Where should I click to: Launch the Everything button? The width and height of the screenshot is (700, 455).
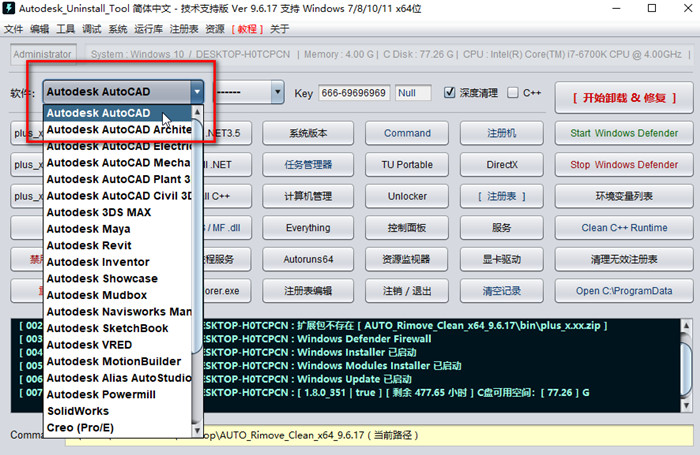tap(308, 228)
